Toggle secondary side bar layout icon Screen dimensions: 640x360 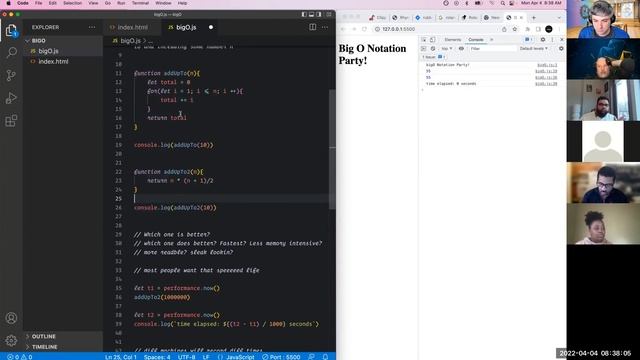319,14
